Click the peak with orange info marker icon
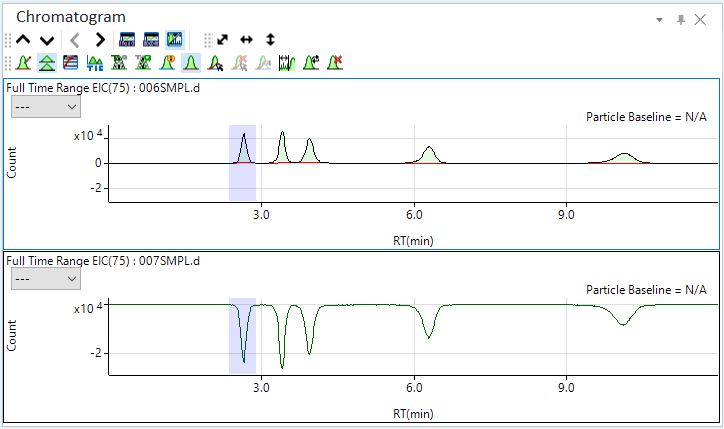The width and height of the screenshot is (724, 429). 167,63
